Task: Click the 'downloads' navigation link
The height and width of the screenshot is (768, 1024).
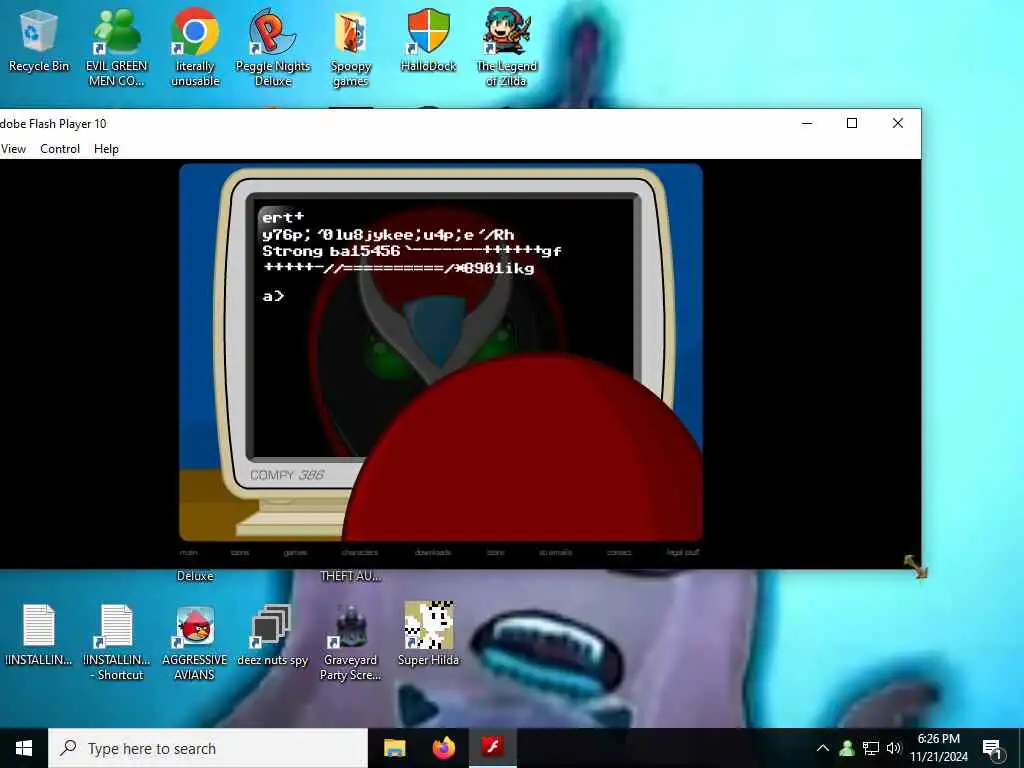Action: coord(433,552)
